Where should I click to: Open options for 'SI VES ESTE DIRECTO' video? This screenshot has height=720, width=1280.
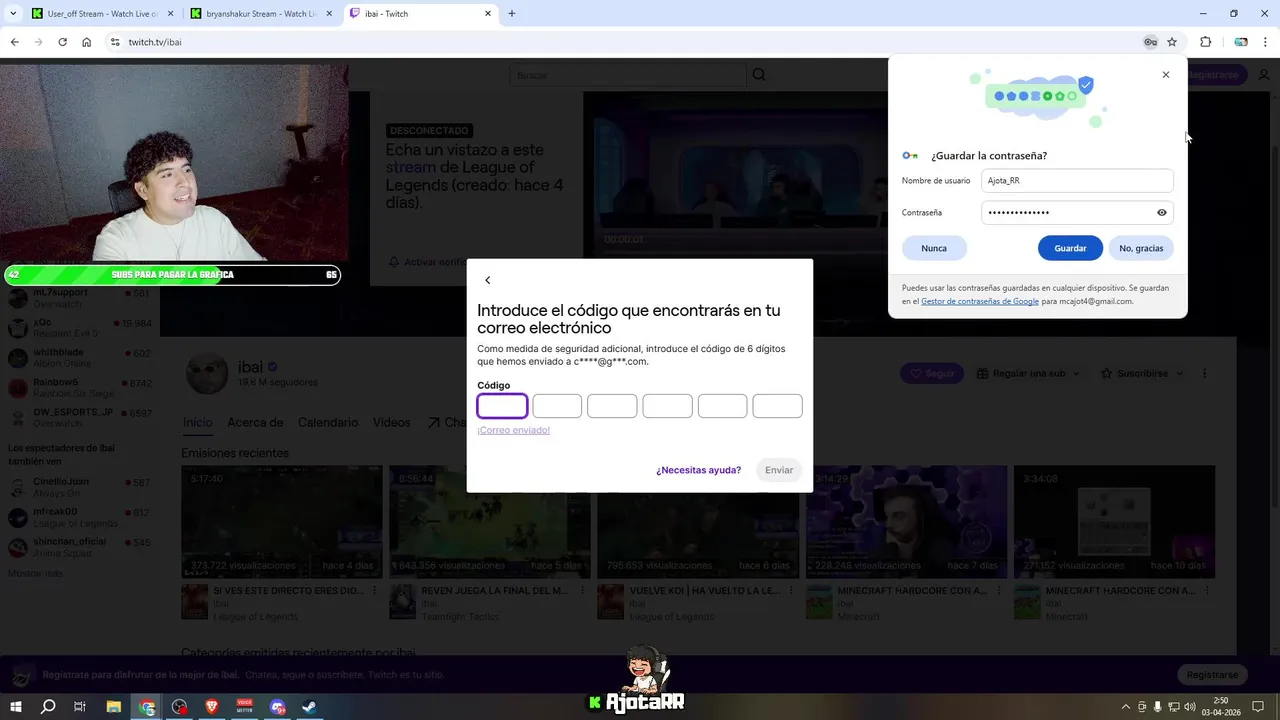(374, 591)
